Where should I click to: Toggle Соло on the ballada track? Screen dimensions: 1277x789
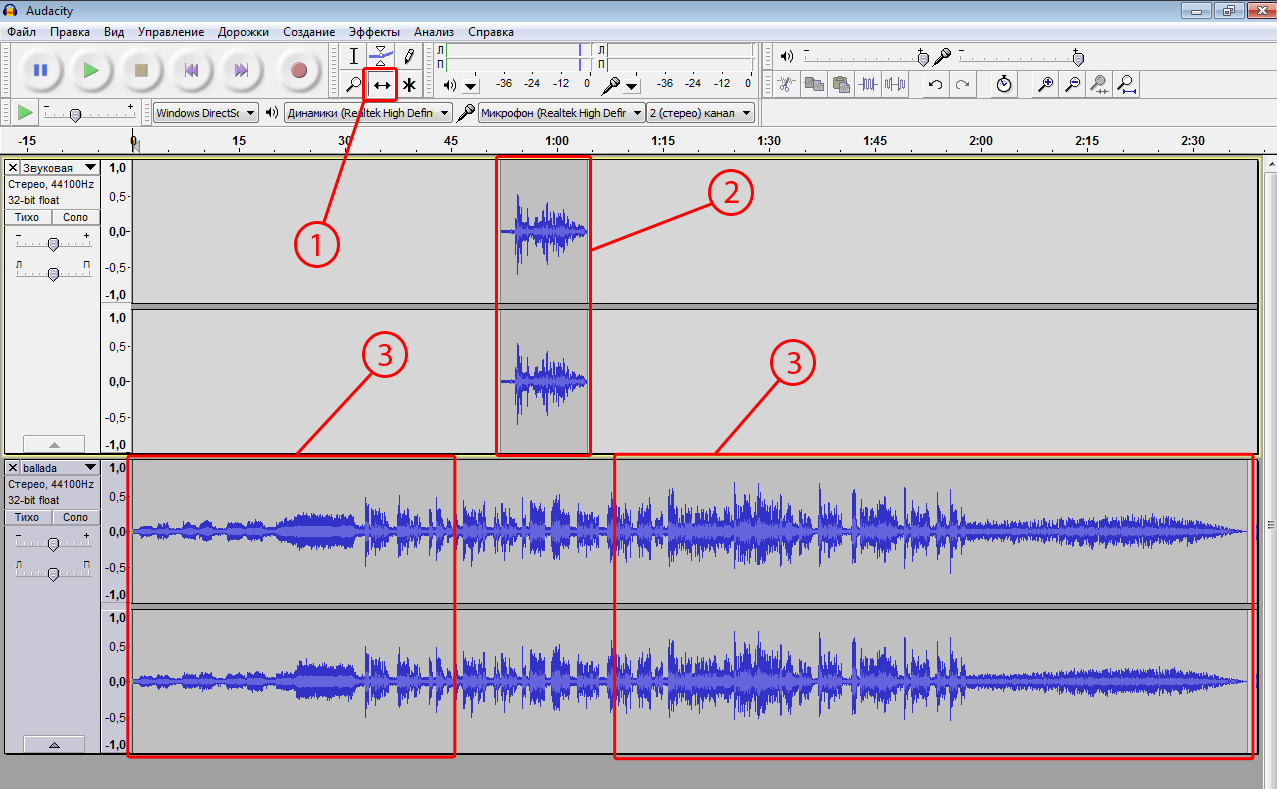(x=76, y=517)
